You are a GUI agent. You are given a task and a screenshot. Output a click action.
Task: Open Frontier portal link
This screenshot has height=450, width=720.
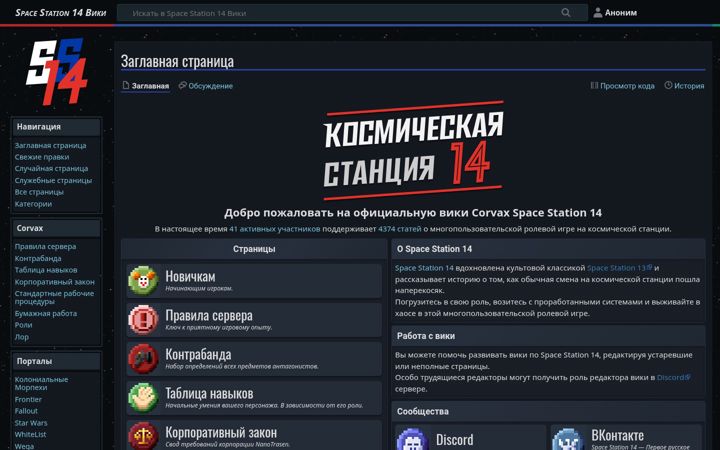(x=28, y=399)
